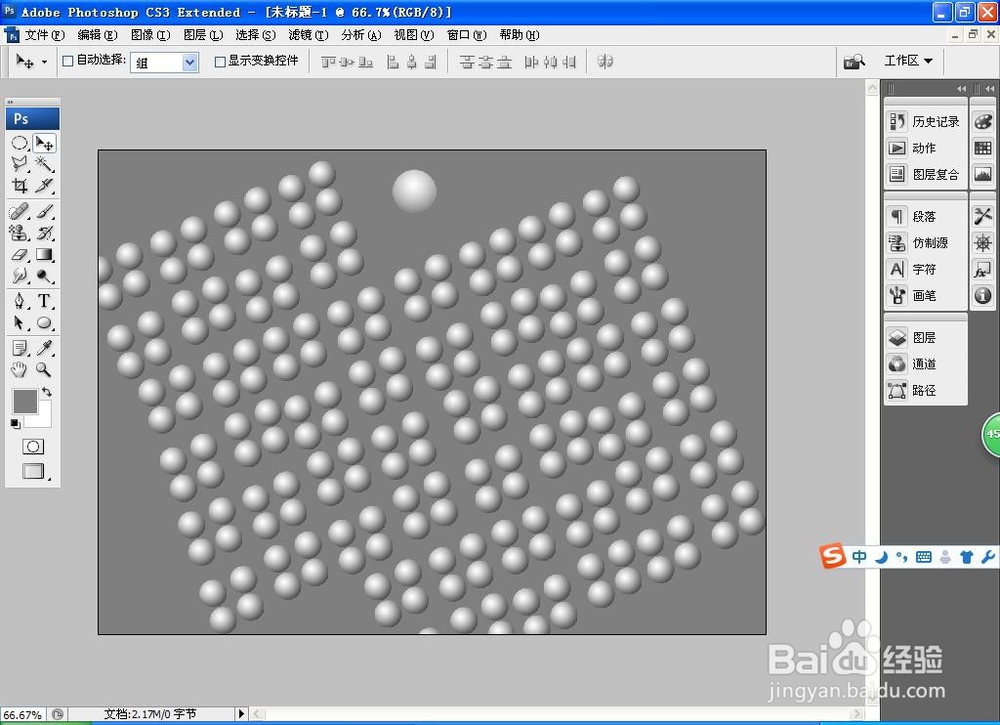Image resolution: width=1000 pixels, height=725 pixels.
Task: Select the Polygonal Lasso tool
Action: point(20,164)
